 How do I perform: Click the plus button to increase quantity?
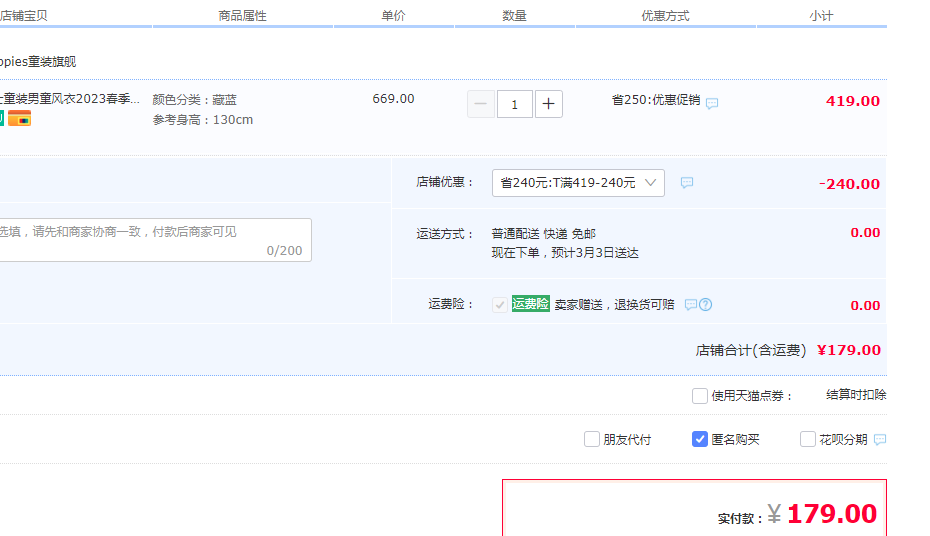pyautogui.click(x=549, y=104)
